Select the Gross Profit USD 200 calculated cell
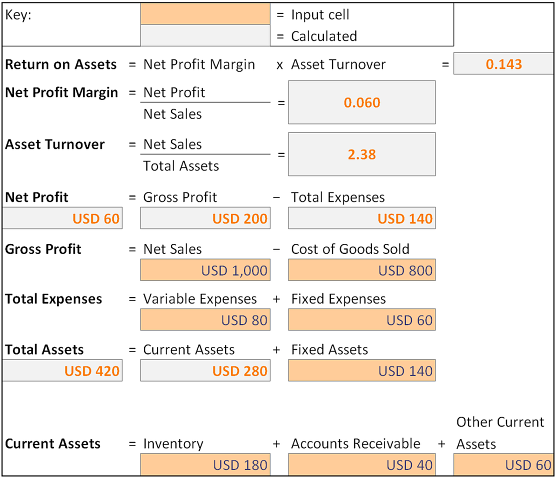Image resolution: width=556 pixels, height=478 pixels. click(205, 218)
